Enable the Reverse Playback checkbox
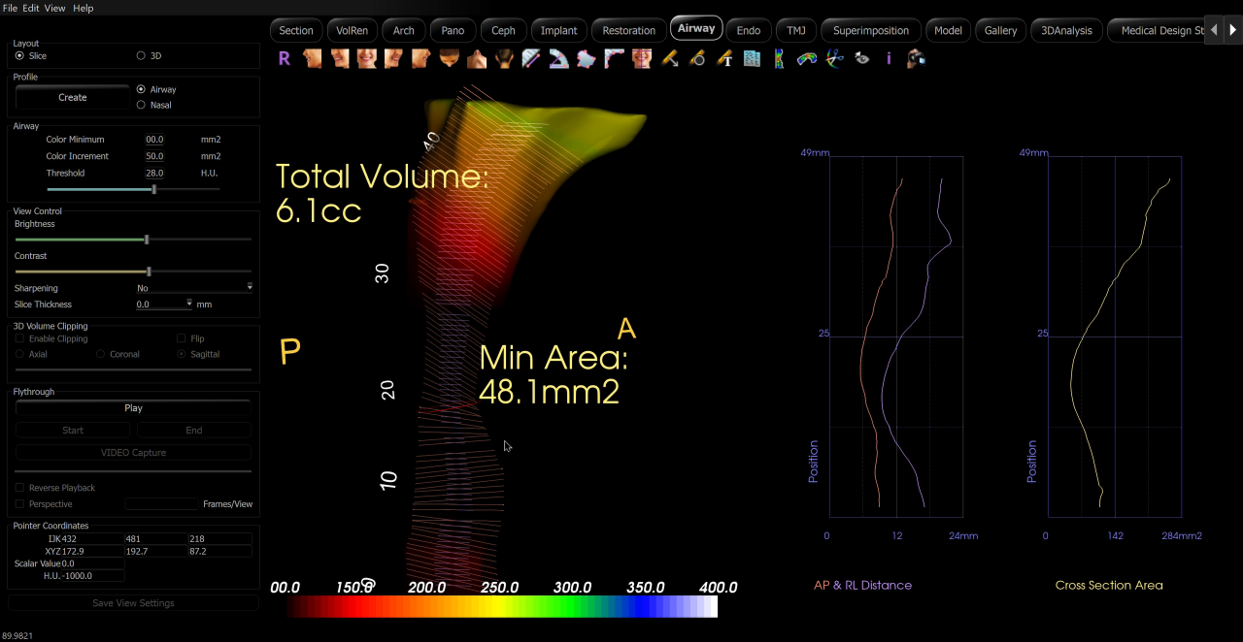This screenshot has width=1243, height=642. pyautogui.click(x=20, y=488)
